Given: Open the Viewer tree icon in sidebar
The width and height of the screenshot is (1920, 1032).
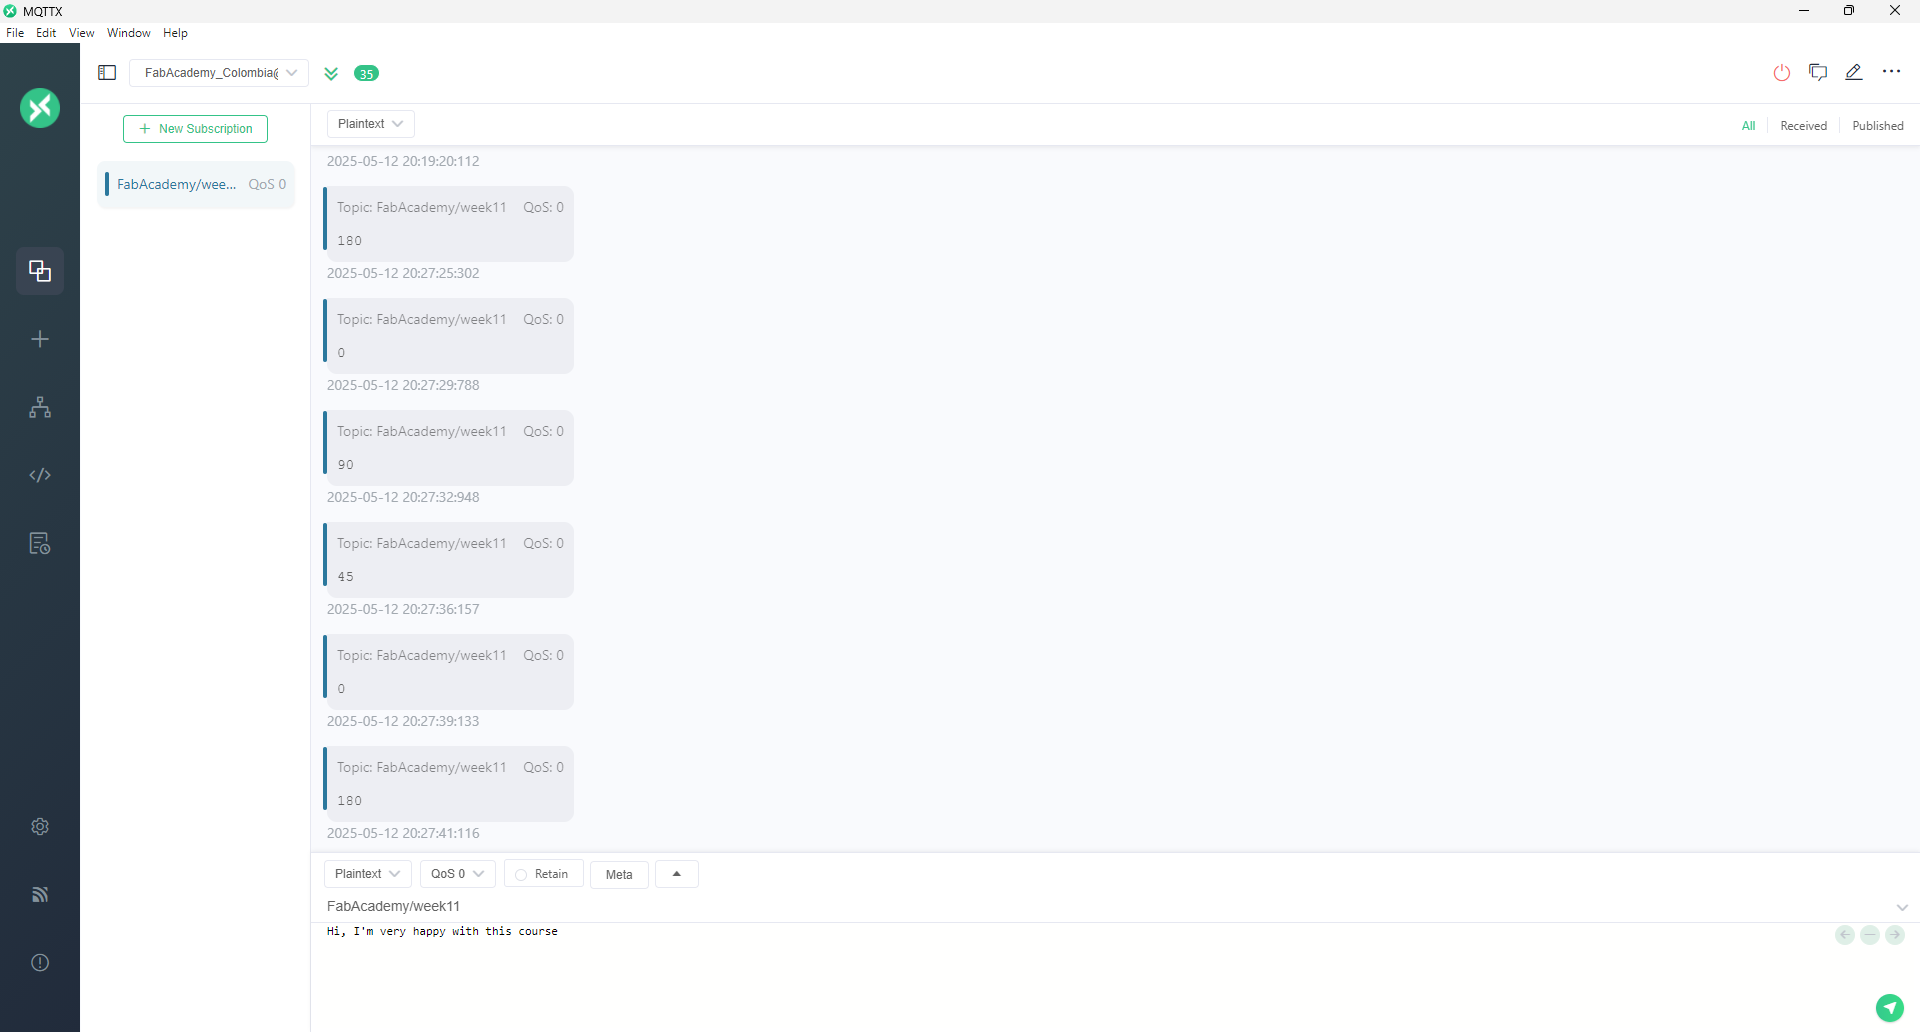Looking at the screenshot, I should tap(40, 407).
